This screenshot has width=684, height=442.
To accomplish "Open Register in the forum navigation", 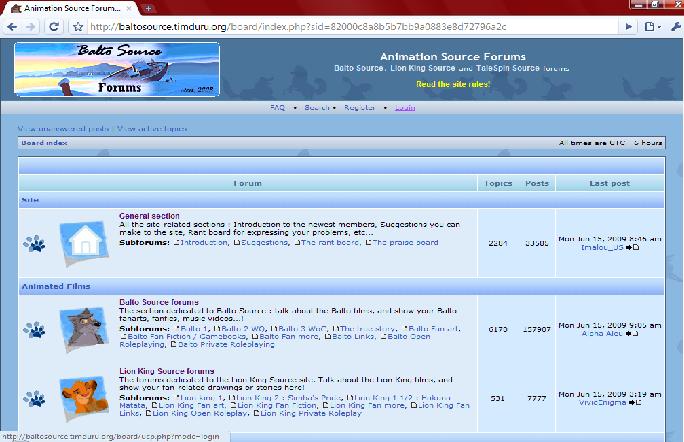I will point(359,107).
